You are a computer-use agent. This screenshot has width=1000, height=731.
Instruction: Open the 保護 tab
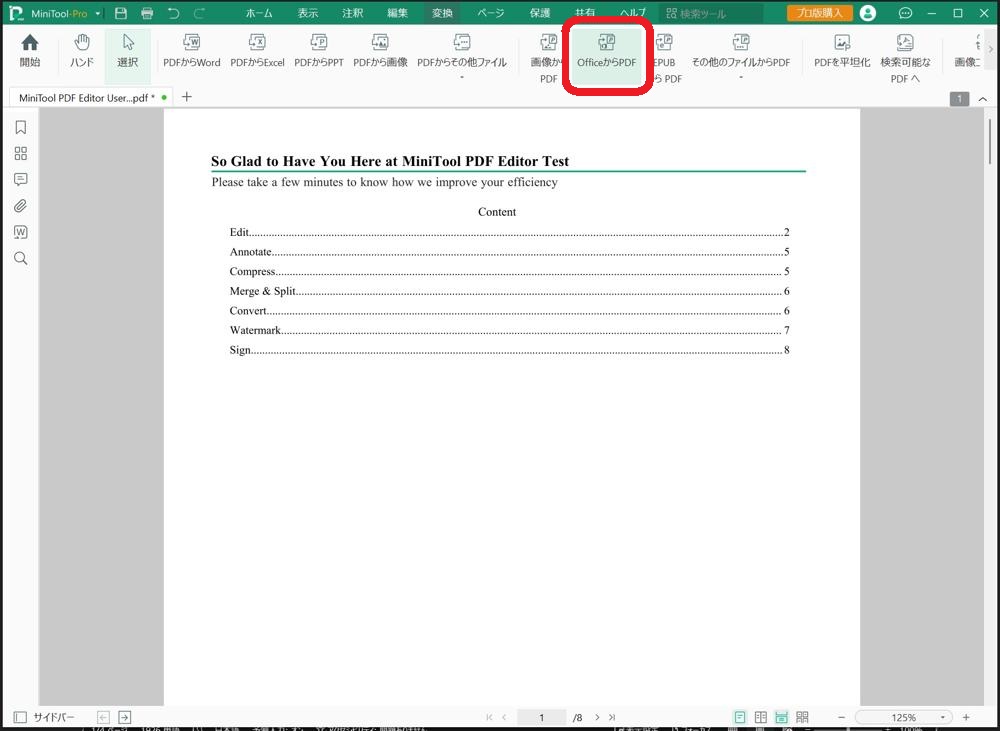(x=540, y=13)
